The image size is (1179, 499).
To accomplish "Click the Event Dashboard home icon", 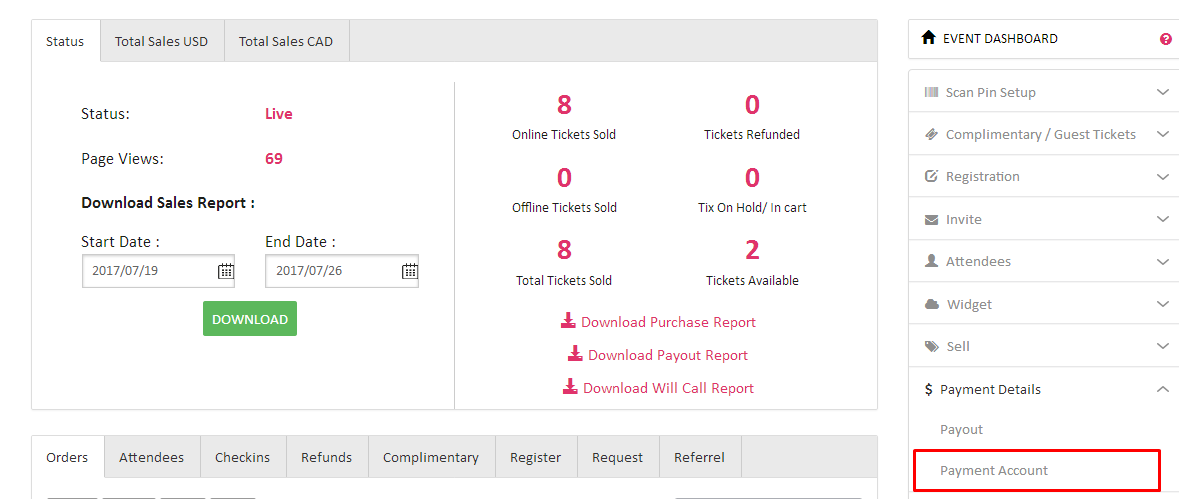I will pyautogui.click(x=928, y=38).
